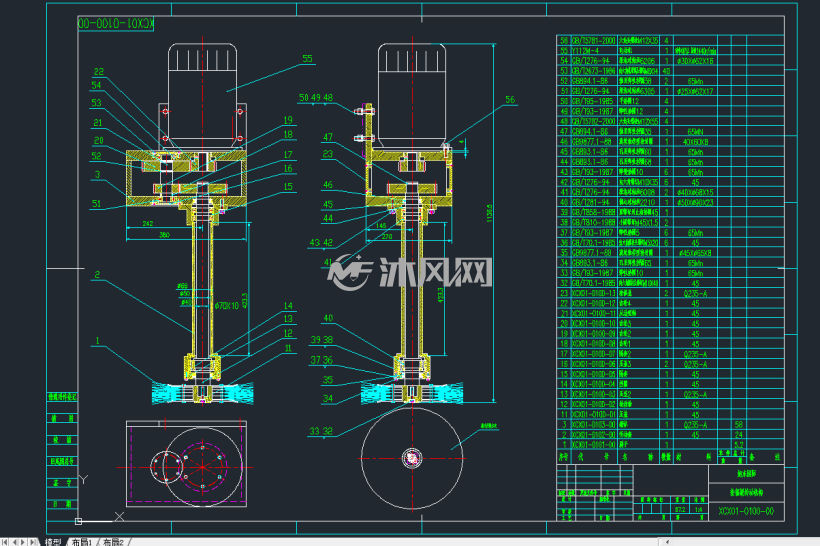The image size is (820, 546).
Task: Select the GB/T5782-2000 cell in row 48
Action: pyautogui.click(x=594, y=121)
